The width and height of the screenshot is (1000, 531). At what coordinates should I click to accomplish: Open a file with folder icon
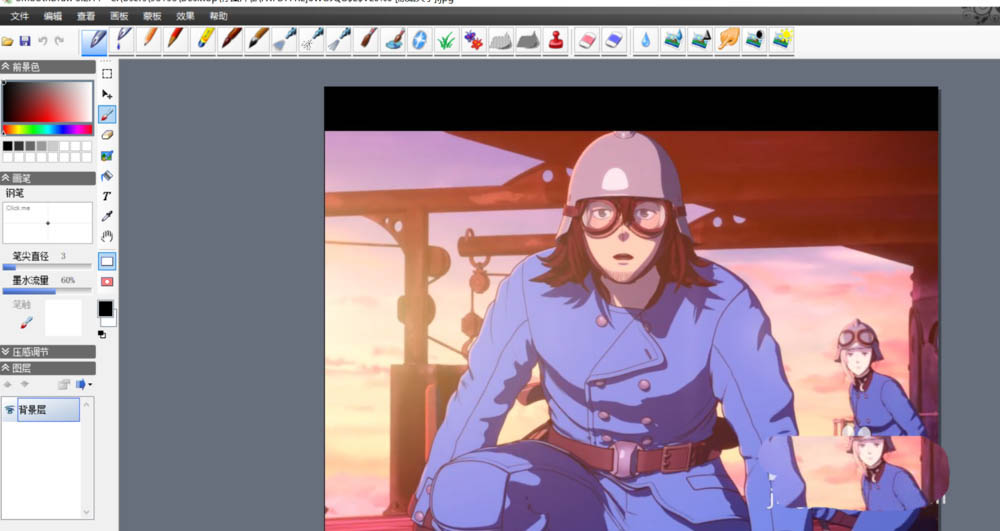click(x=8, y=41)
